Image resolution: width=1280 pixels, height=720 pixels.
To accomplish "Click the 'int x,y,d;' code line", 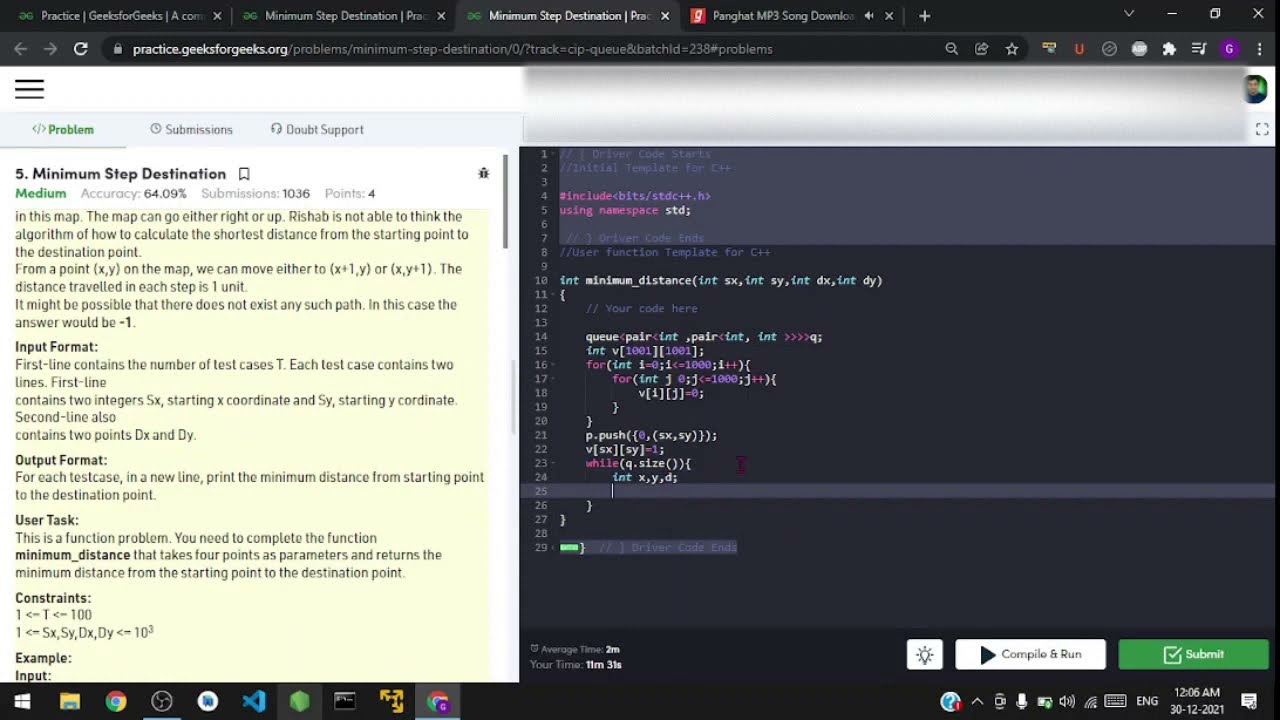I will click(x=644, y=477).
